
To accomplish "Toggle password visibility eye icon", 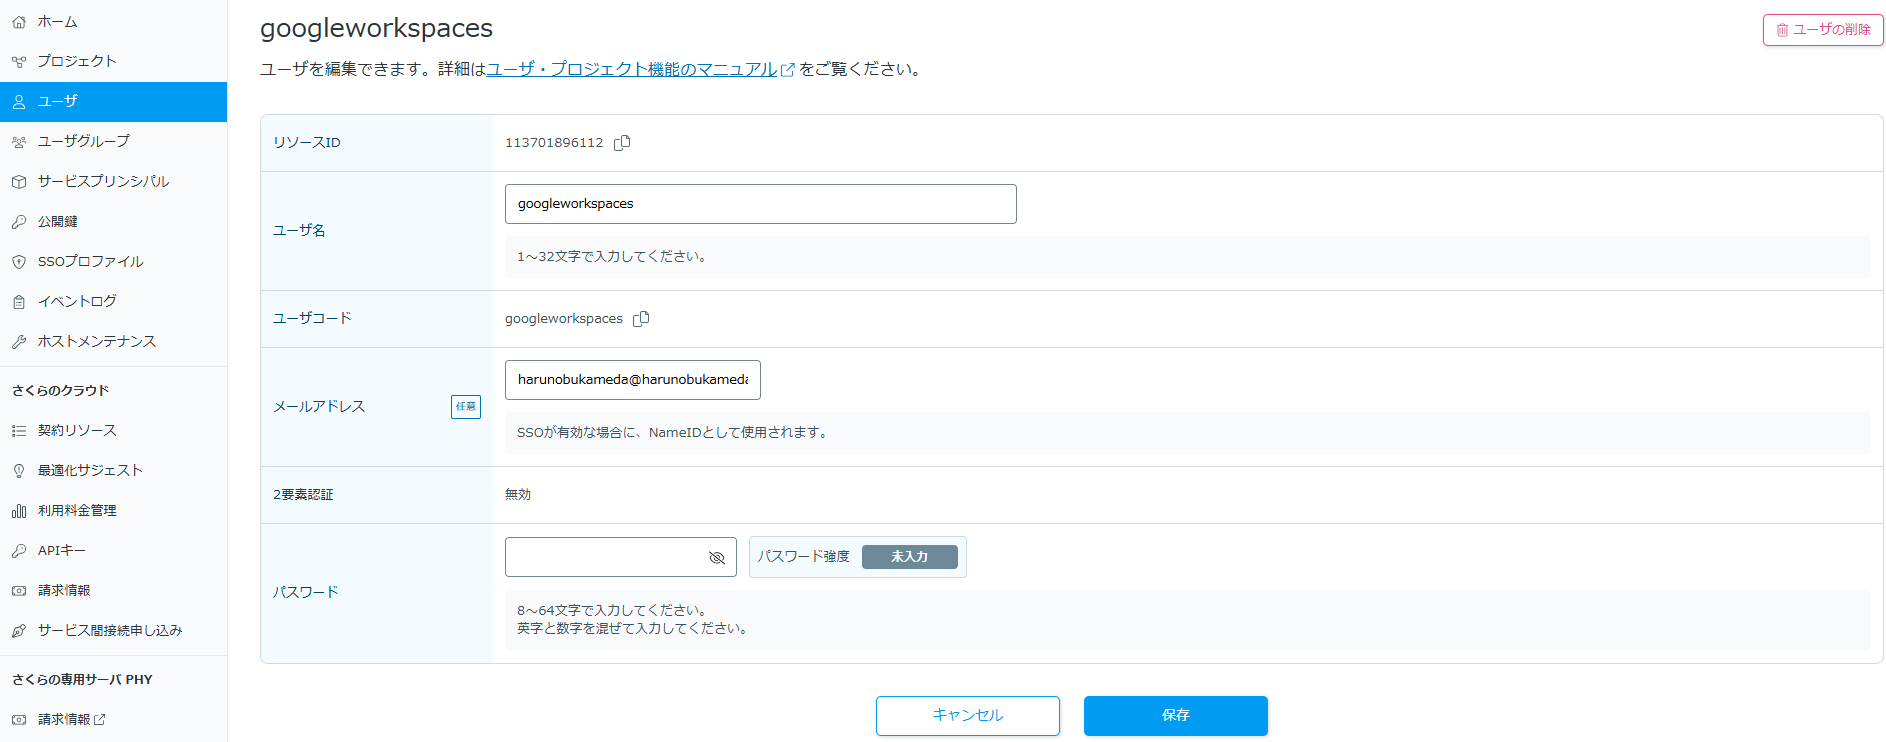I will point(716,558).
